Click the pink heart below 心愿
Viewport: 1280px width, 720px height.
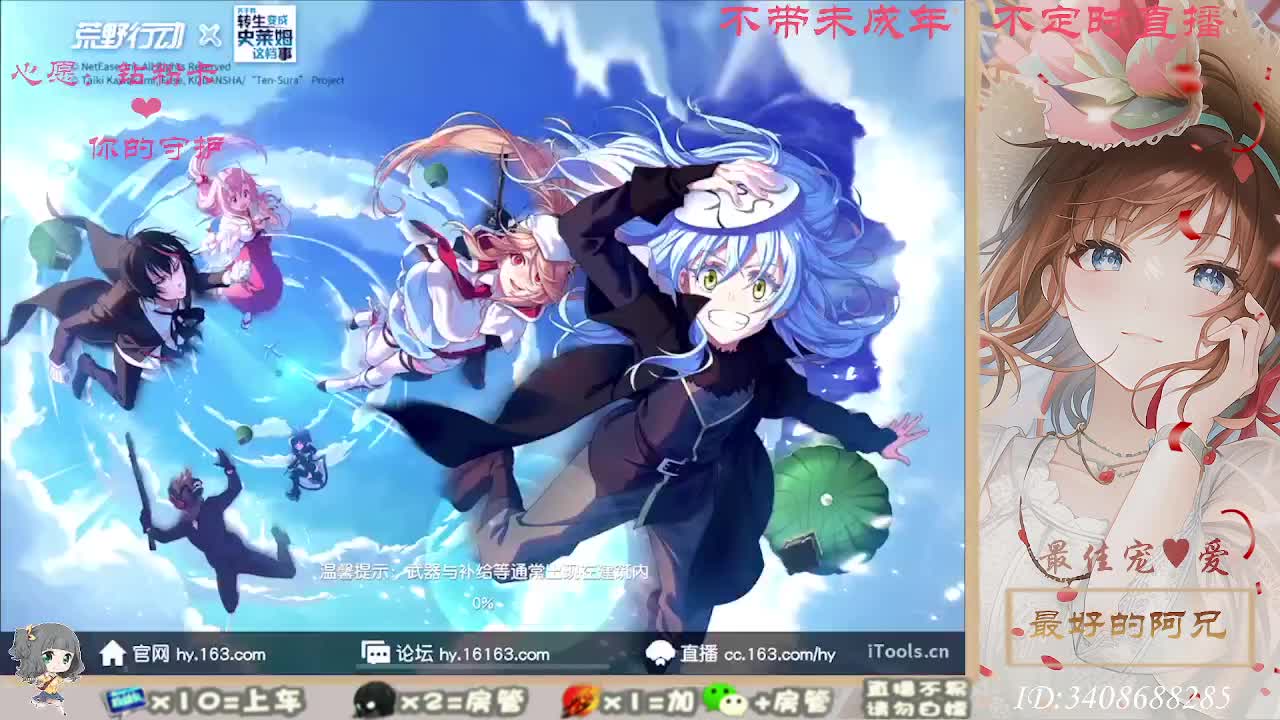[146, 107]
